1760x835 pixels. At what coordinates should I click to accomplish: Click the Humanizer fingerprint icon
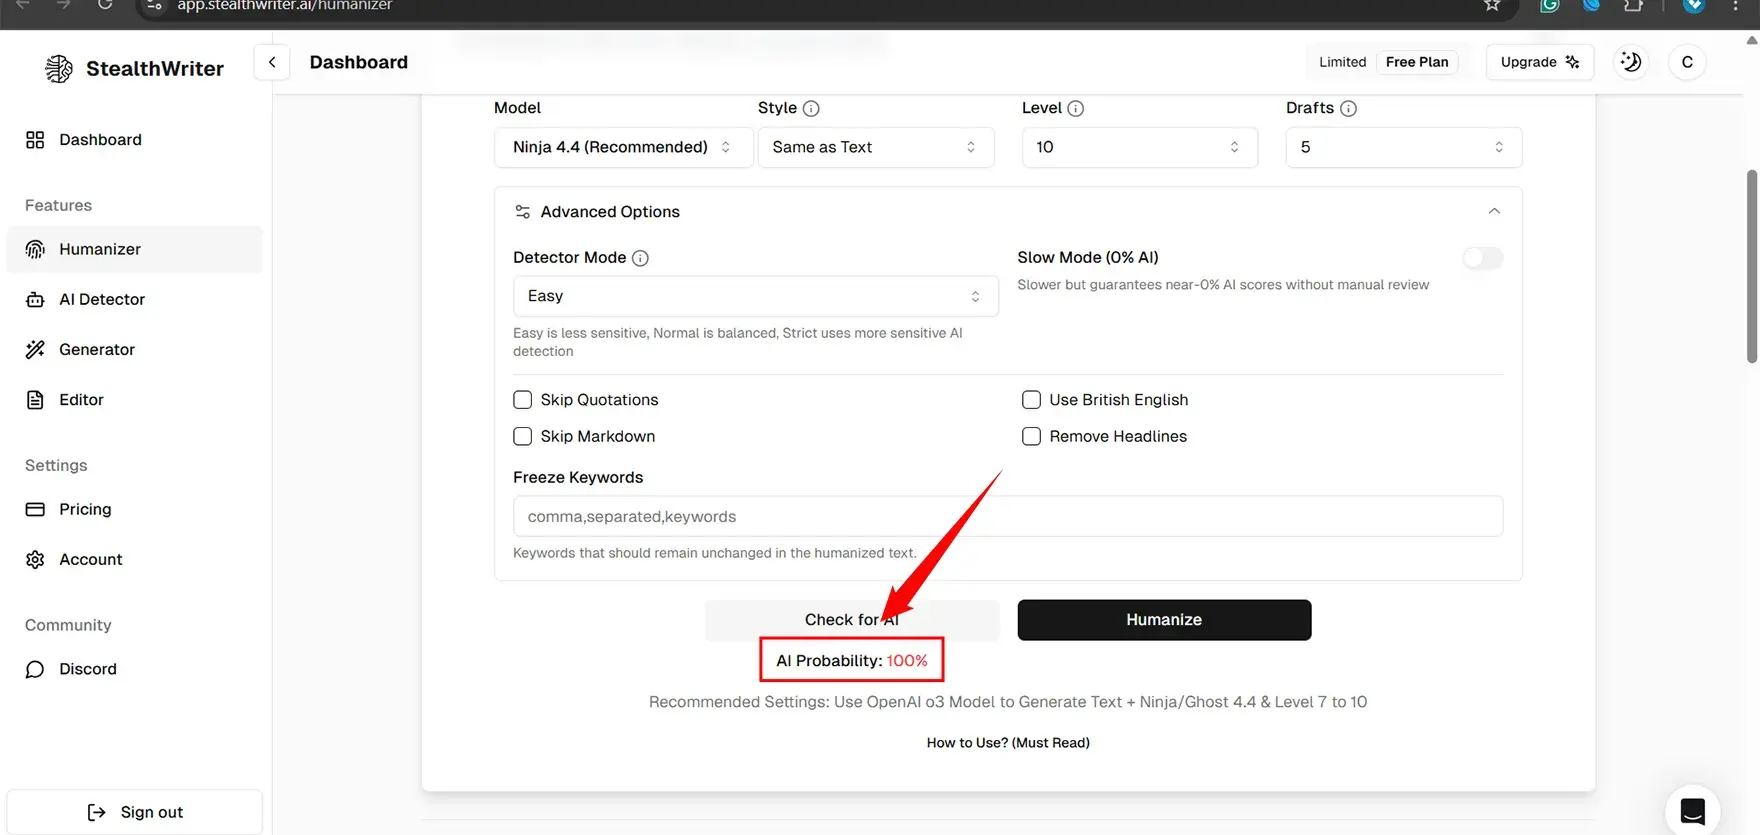(x=35, y=249)
